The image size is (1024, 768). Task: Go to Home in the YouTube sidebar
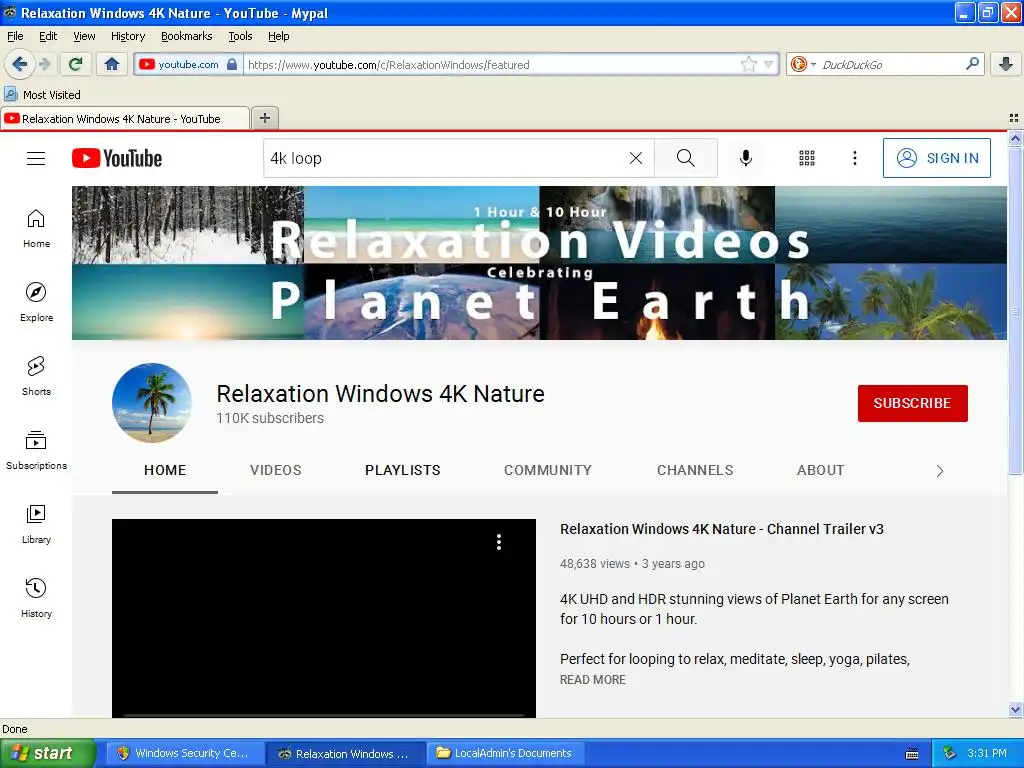(x=36, y=229)
